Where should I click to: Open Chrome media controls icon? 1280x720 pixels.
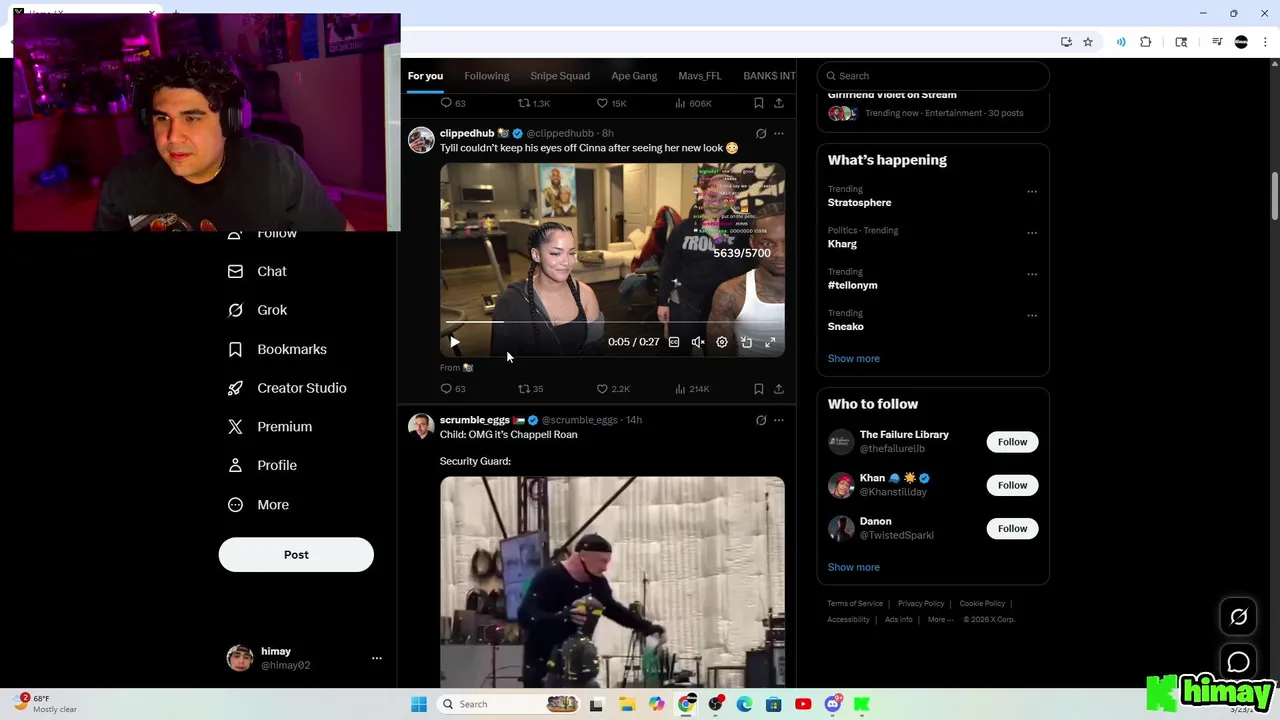pyautogui.click(x=1217, y=42)
